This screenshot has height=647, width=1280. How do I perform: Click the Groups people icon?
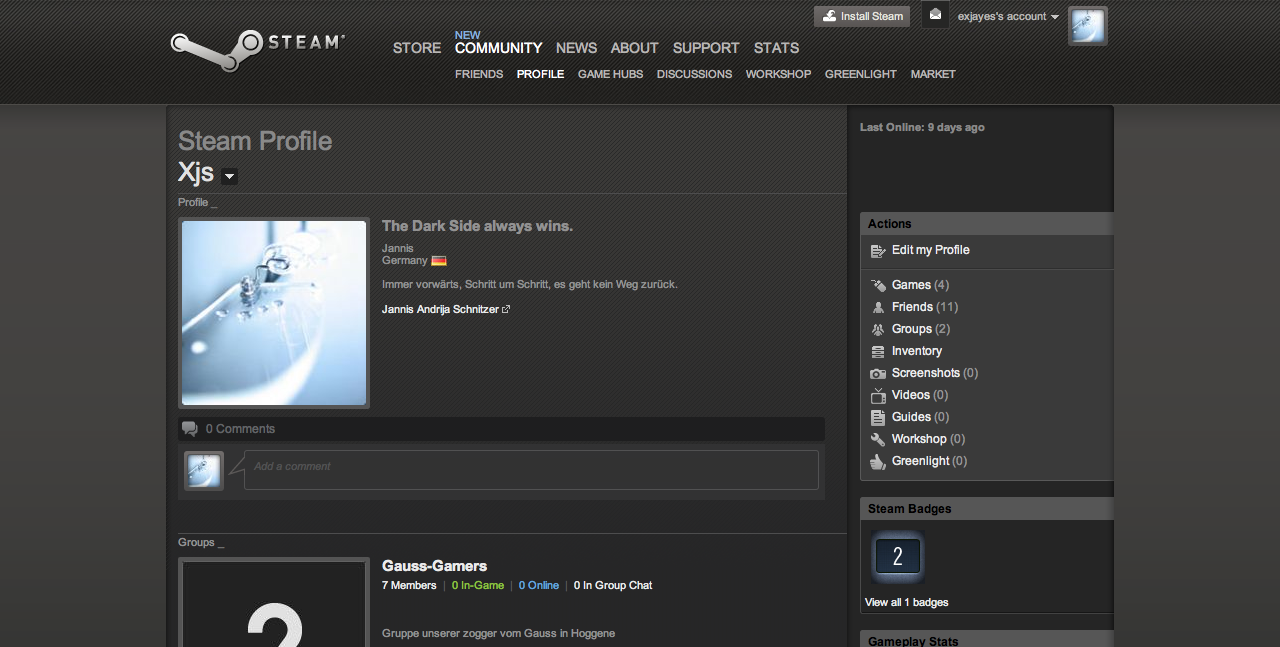[878, 329]
